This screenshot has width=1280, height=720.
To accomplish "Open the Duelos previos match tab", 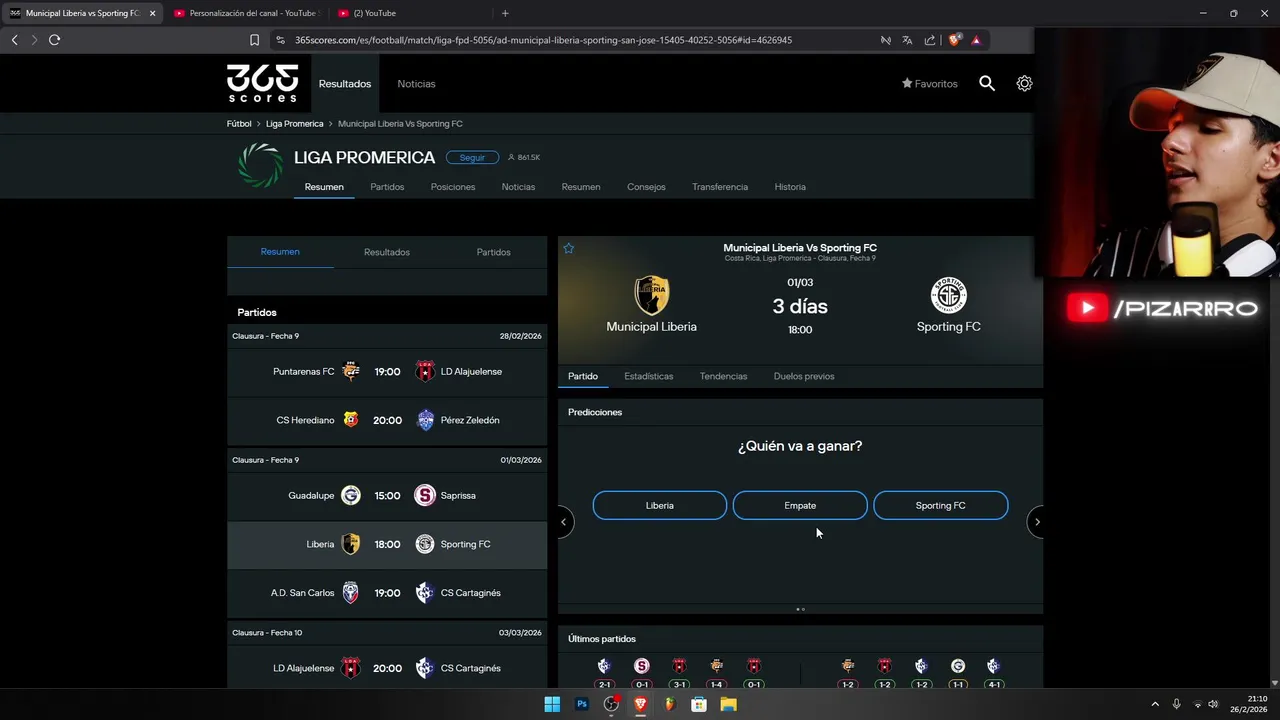I will tap(804, 376).
